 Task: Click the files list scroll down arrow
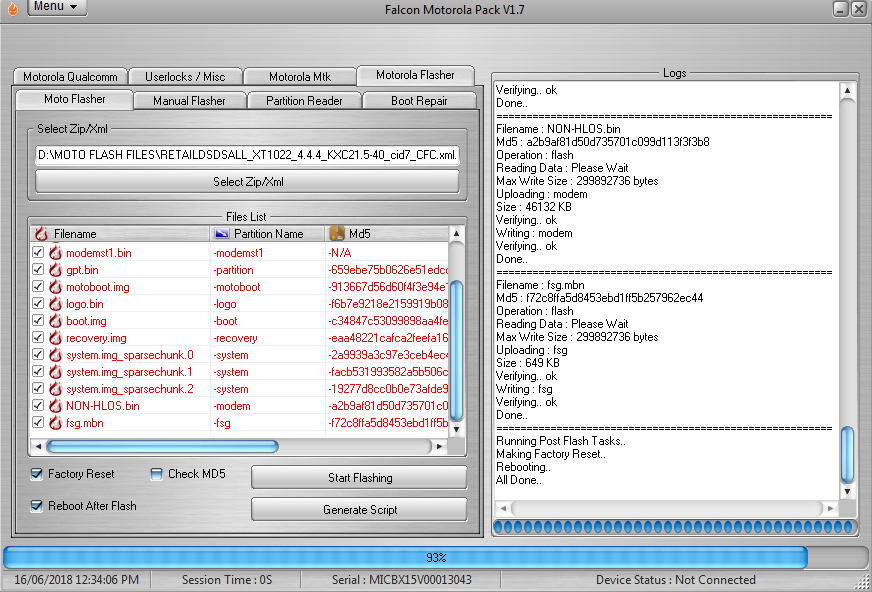click(x=456, y=430)
